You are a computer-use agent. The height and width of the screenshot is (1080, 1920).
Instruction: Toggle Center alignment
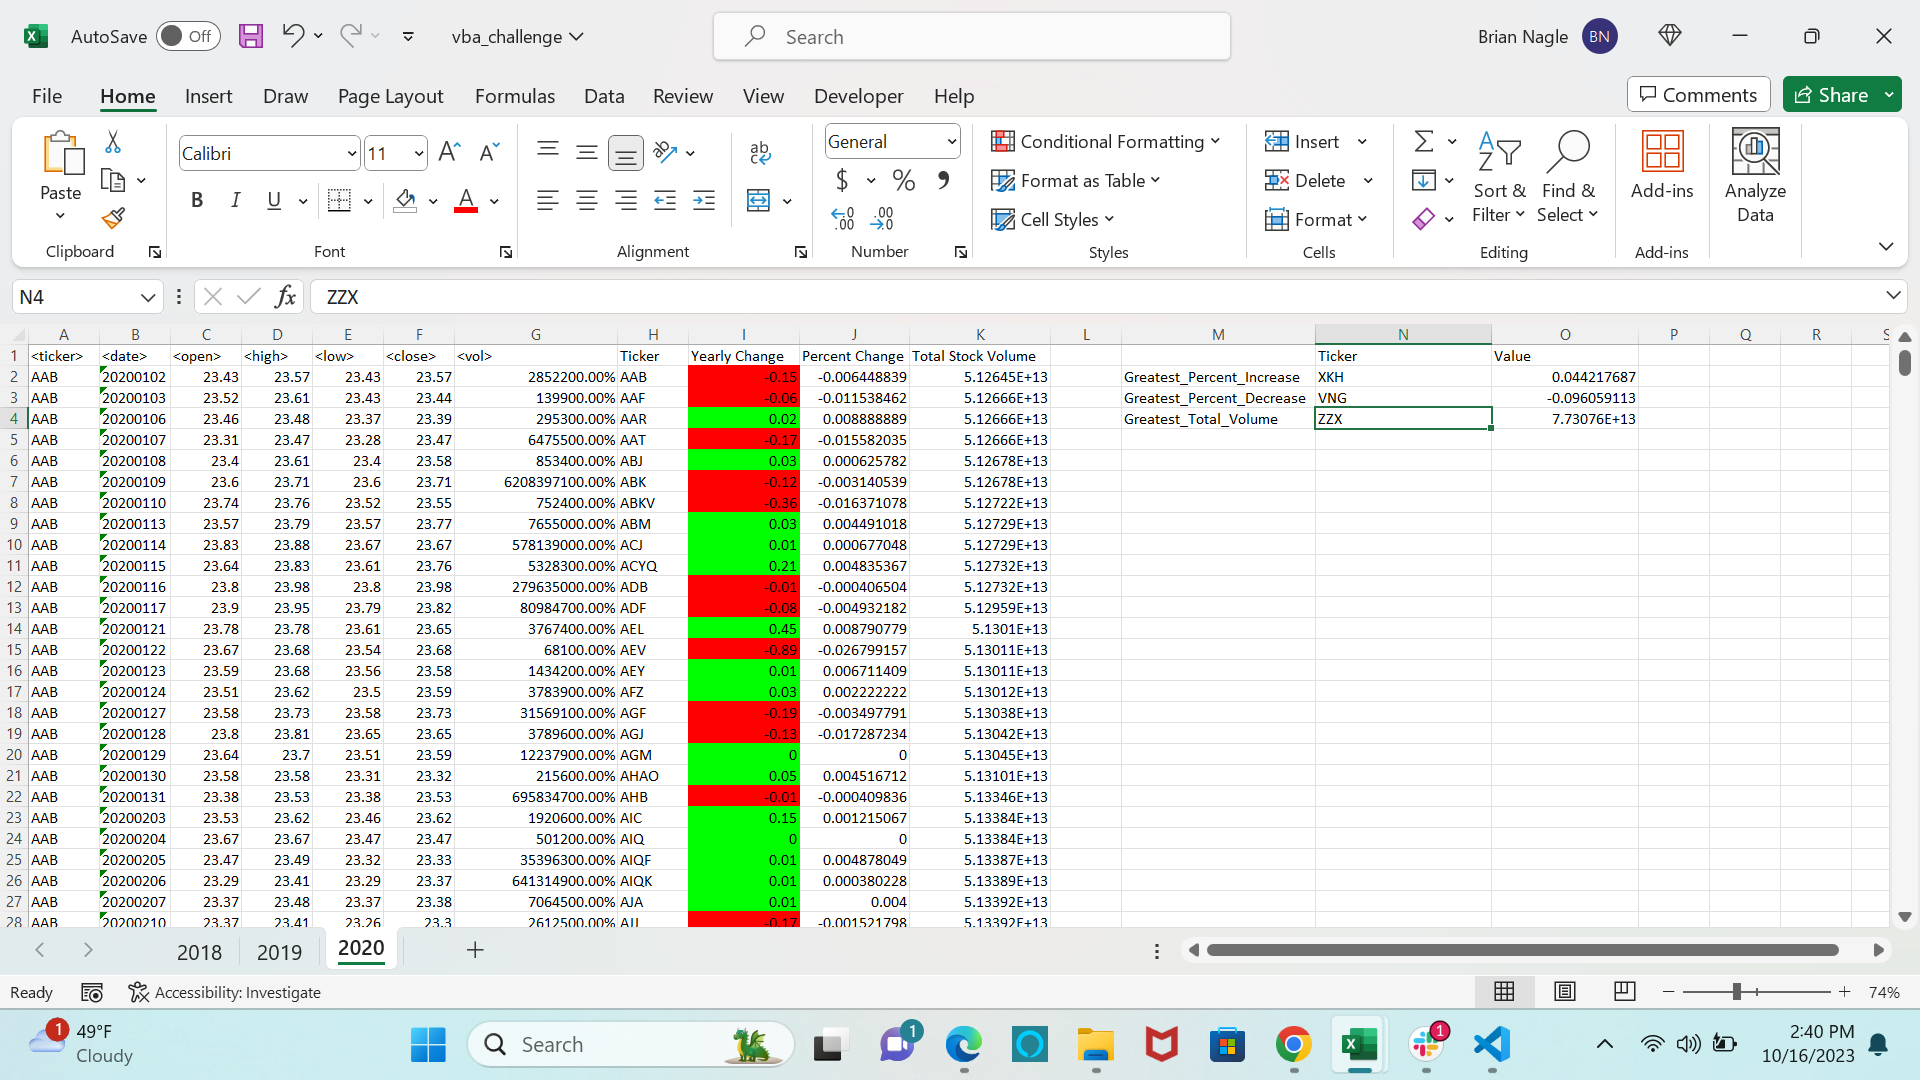(x=587, y=200)
